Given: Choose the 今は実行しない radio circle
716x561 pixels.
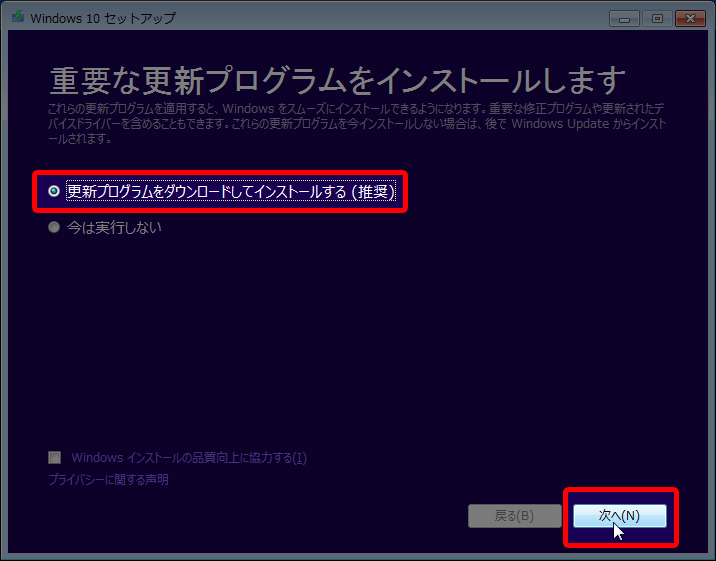Looking at the screenshot, I should coord(54,228).
